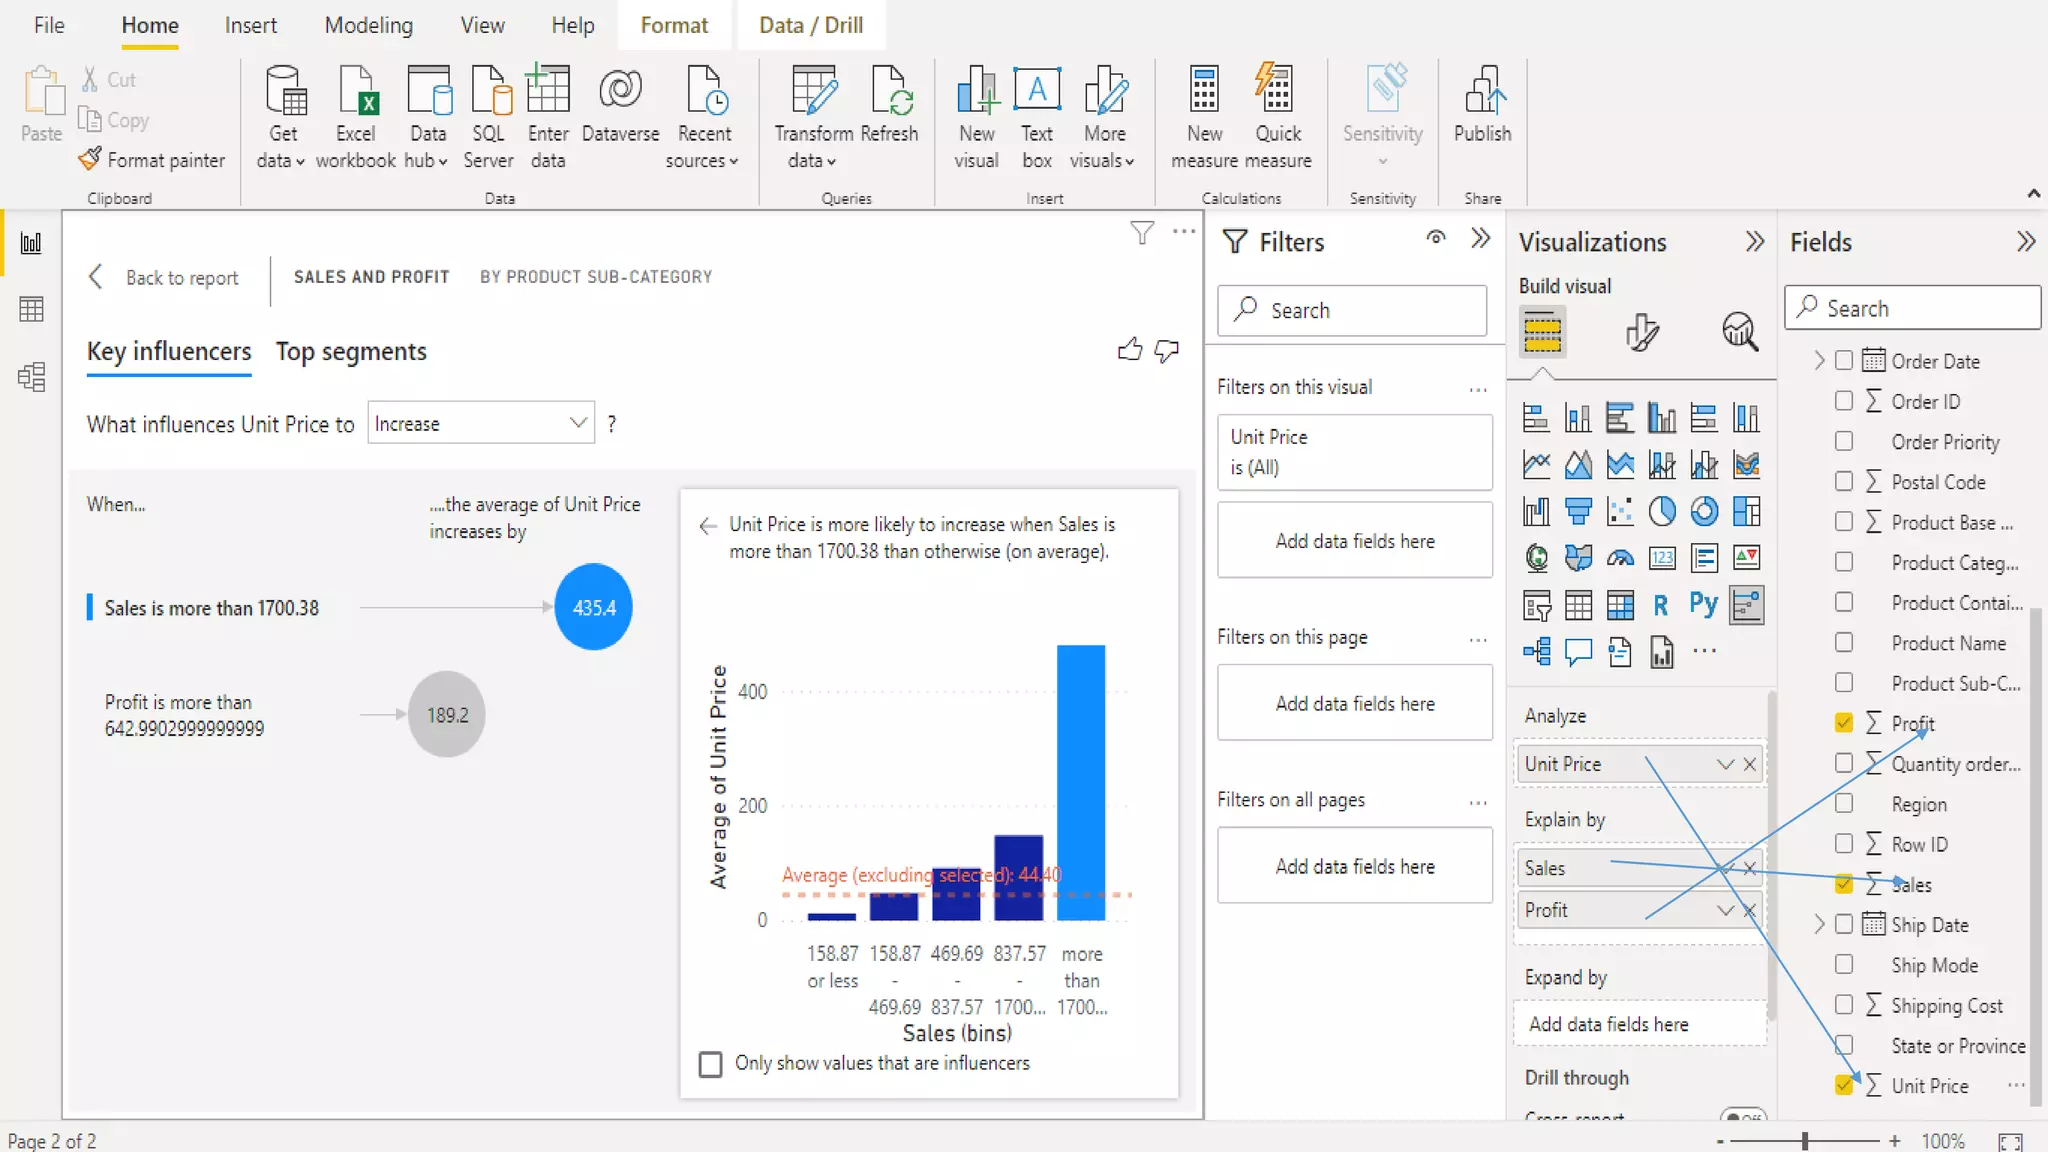Switch to Top segments tab
2048x1152 pixels.
tap(350, 352)
